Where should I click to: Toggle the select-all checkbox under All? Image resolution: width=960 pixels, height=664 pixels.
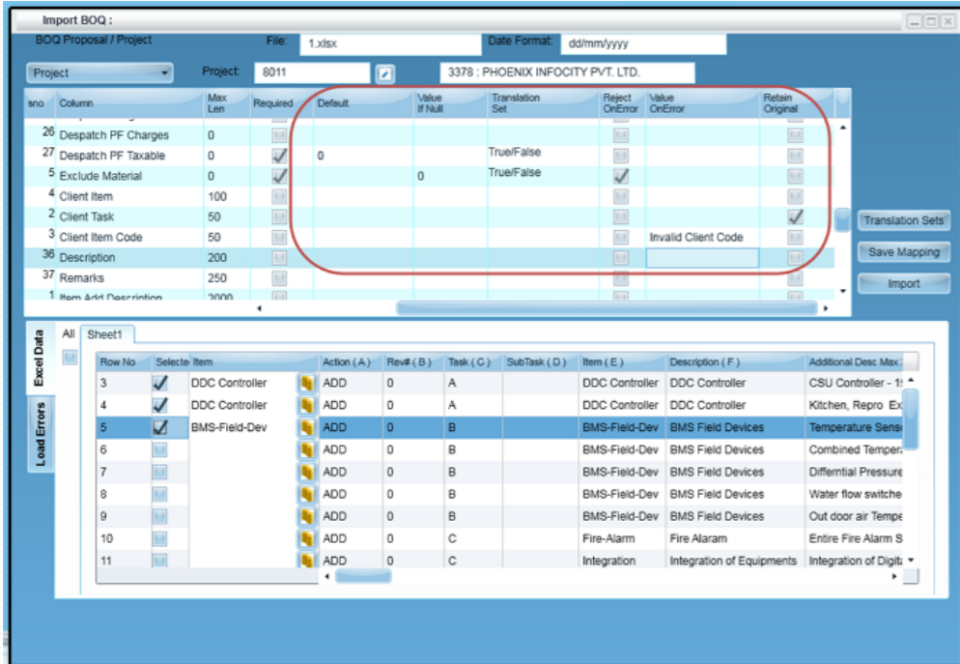[x=70, y=357]
